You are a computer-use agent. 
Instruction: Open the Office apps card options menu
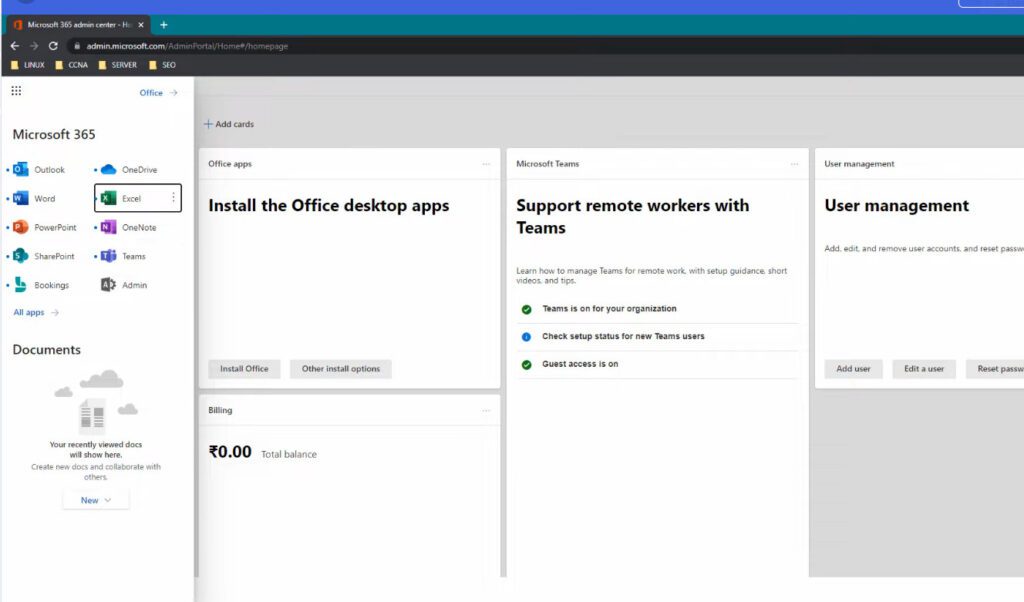coord(486,164)
